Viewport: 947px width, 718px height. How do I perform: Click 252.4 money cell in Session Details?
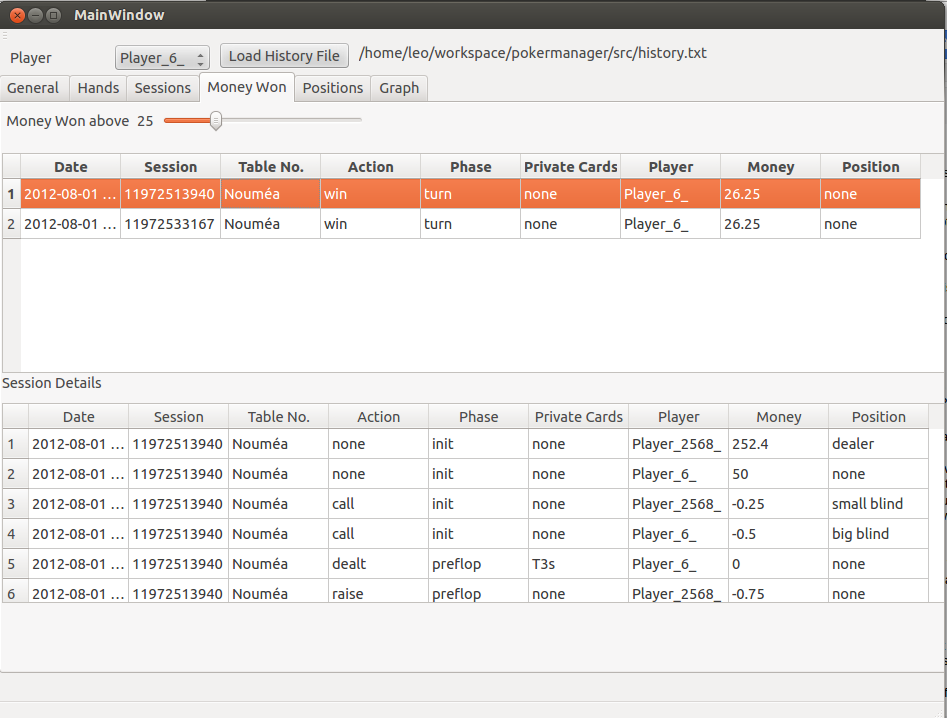[778, 444]
